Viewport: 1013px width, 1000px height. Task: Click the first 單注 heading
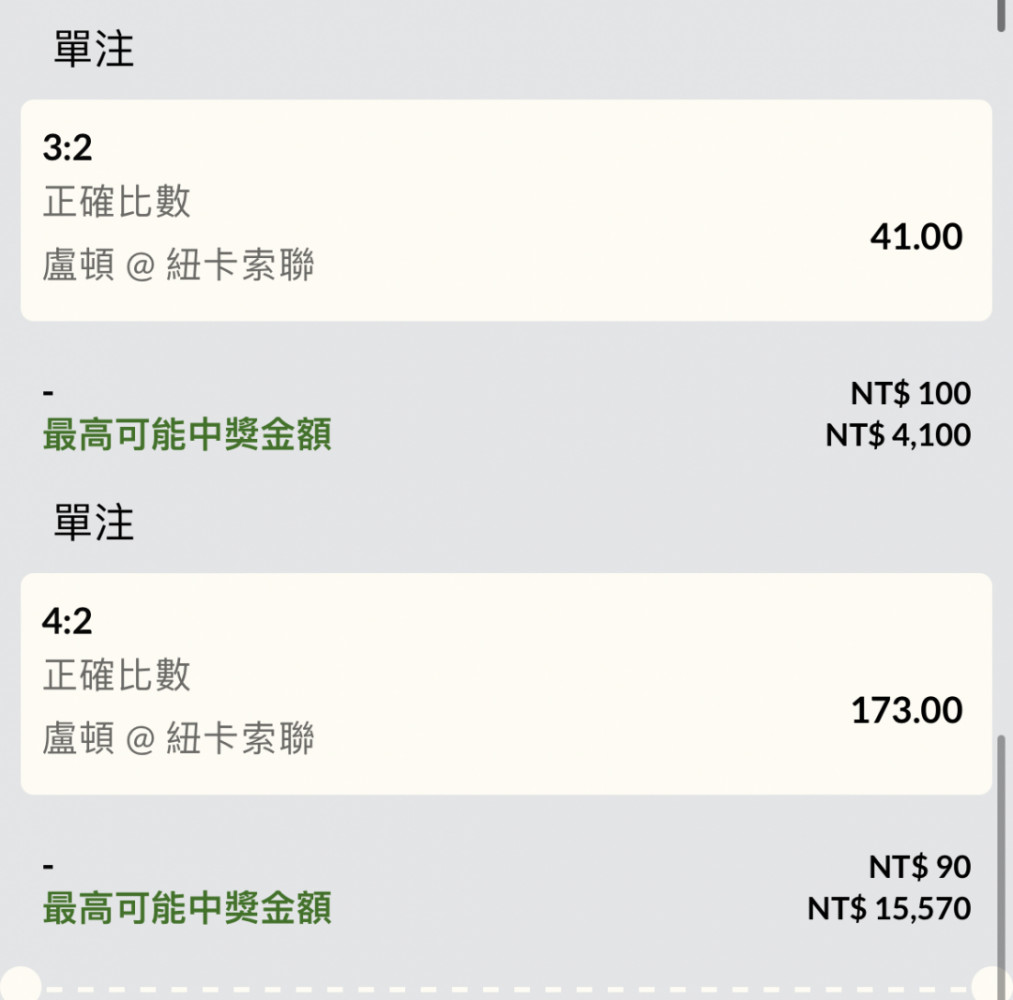pyautogui.click(x=94, y=48)
